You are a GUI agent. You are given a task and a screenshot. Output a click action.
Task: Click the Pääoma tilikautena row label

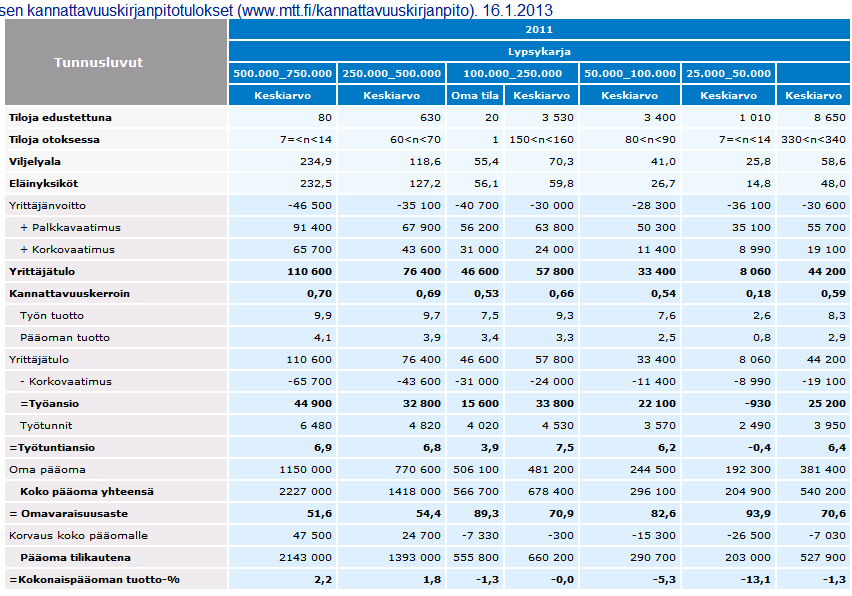[76, 557]
